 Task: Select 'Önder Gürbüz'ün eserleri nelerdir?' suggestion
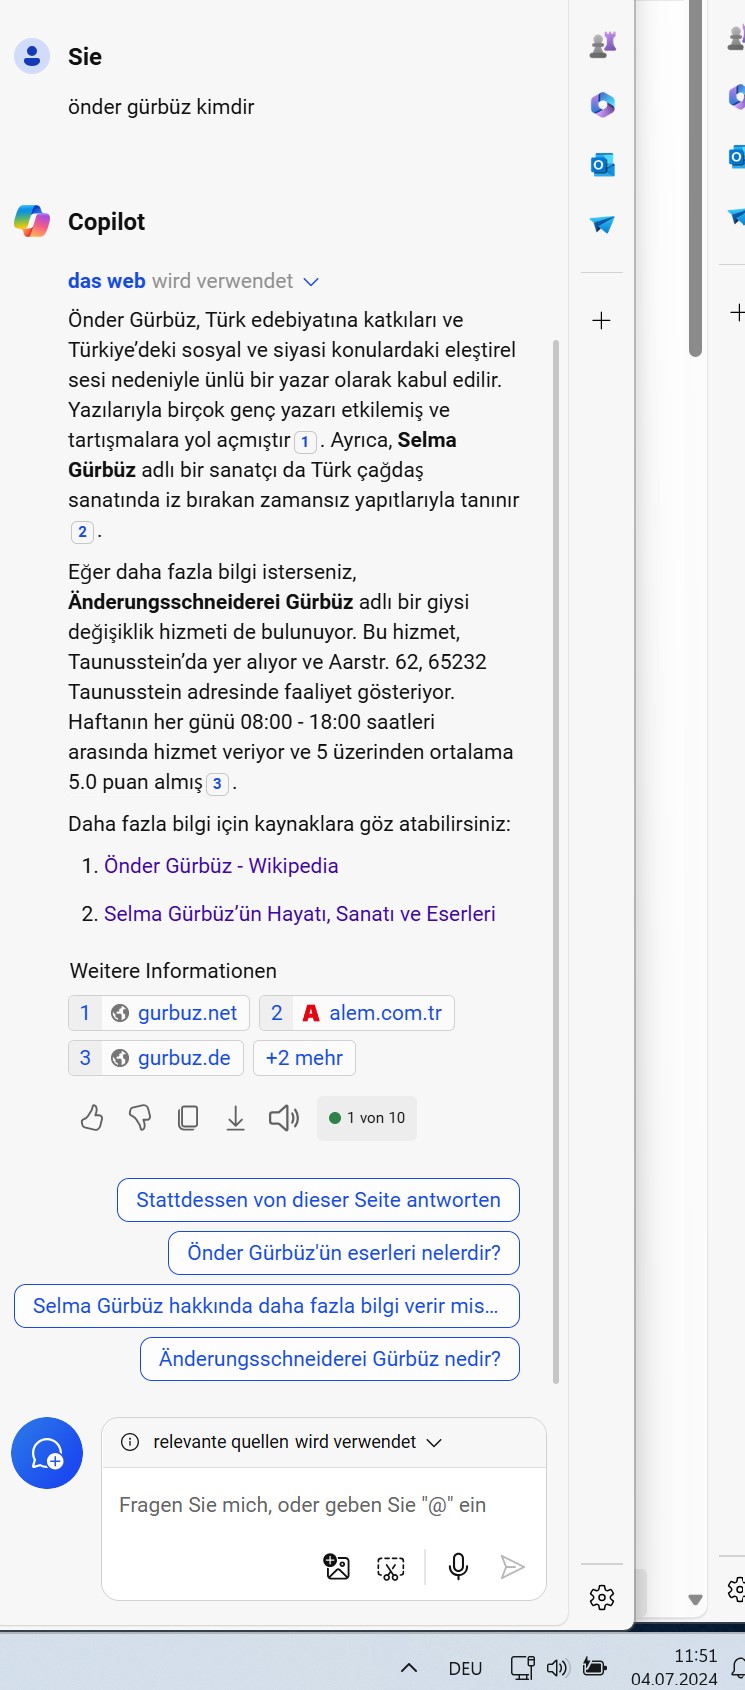click(344, 1253)
